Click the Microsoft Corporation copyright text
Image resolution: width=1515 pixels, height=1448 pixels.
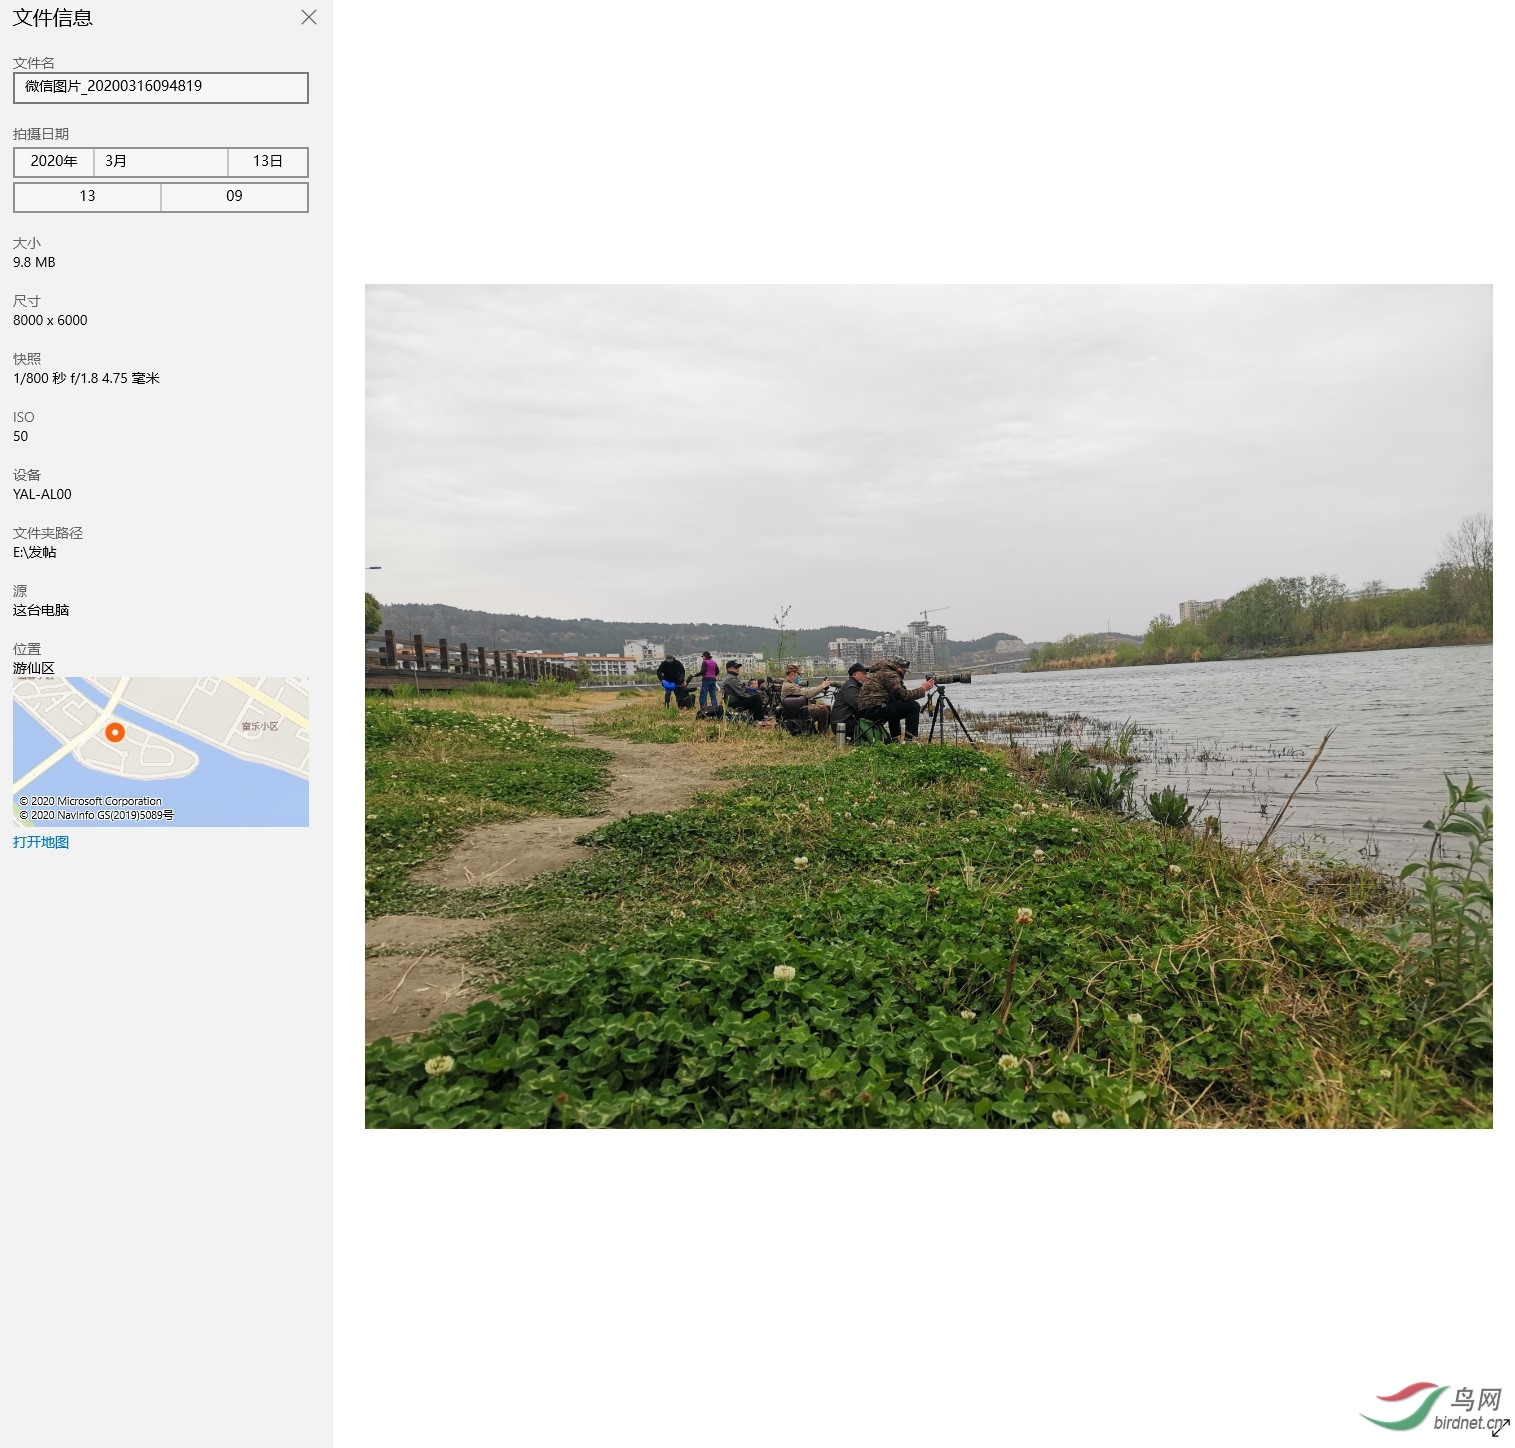click(x=91, y=801)
